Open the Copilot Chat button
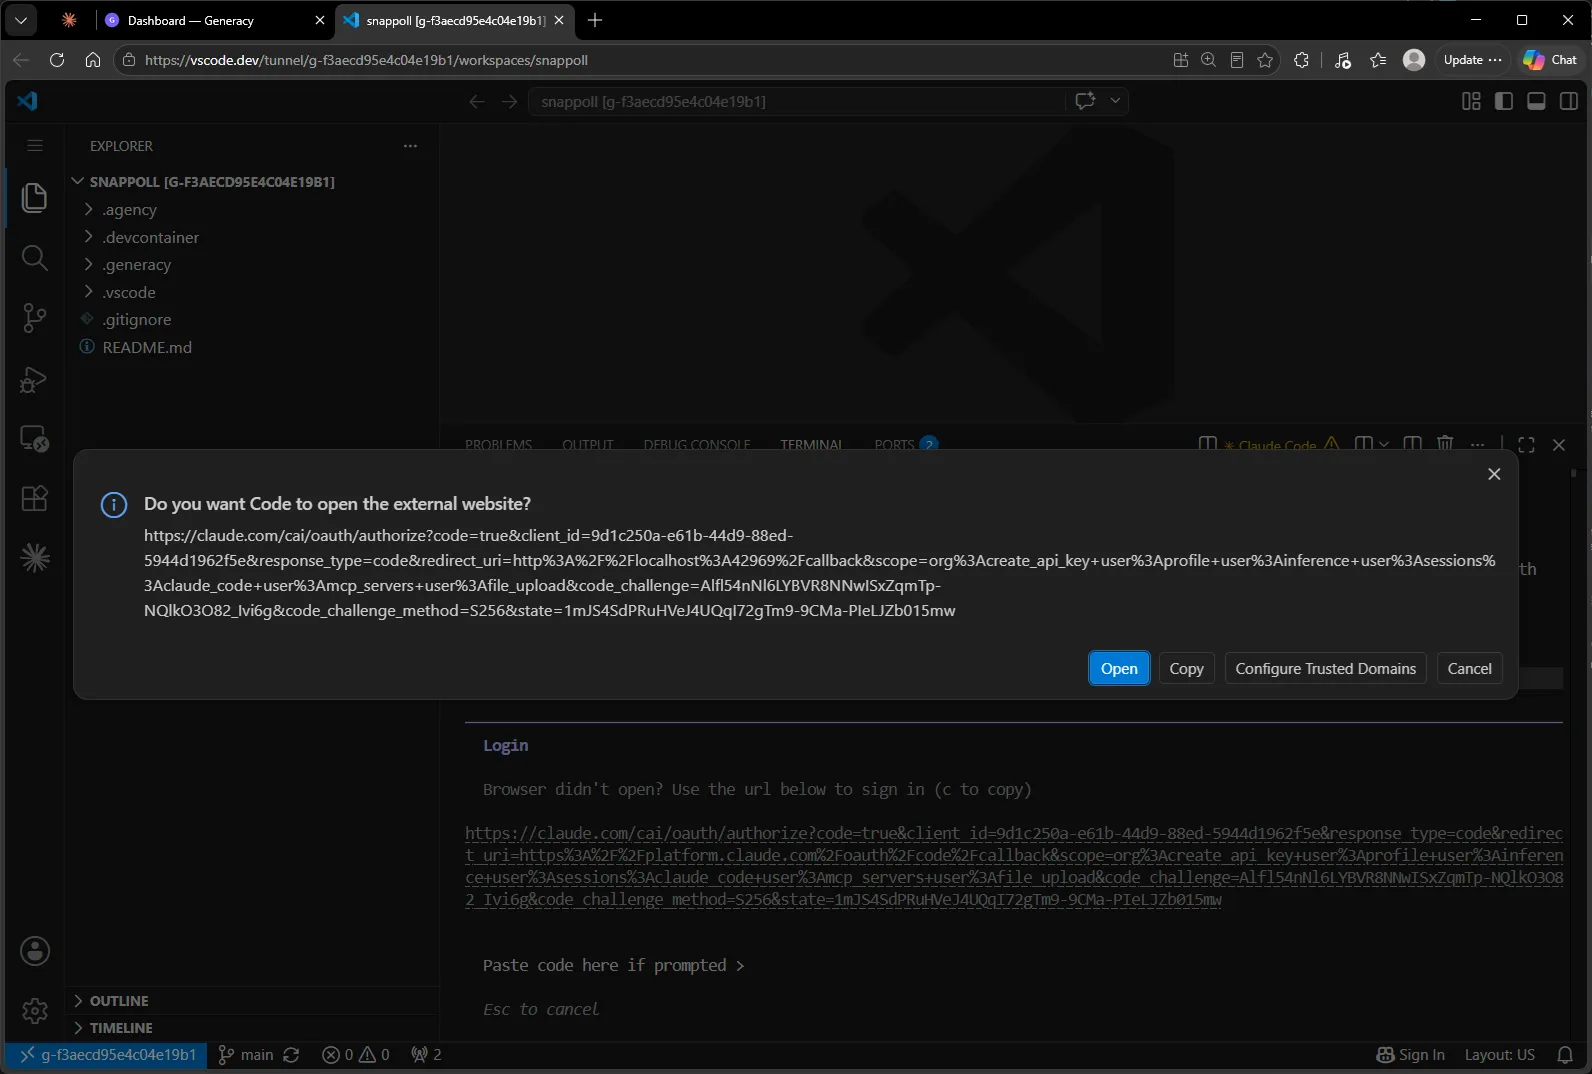The image size is (1592, 1074). [1550, 60]
